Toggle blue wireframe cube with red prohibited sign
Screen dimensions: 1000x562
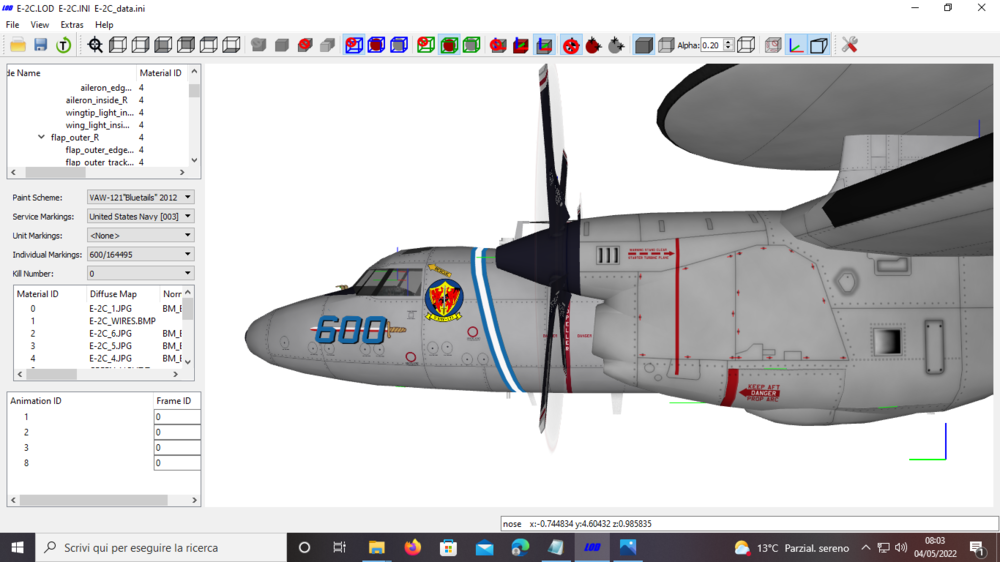coord(354,45)
